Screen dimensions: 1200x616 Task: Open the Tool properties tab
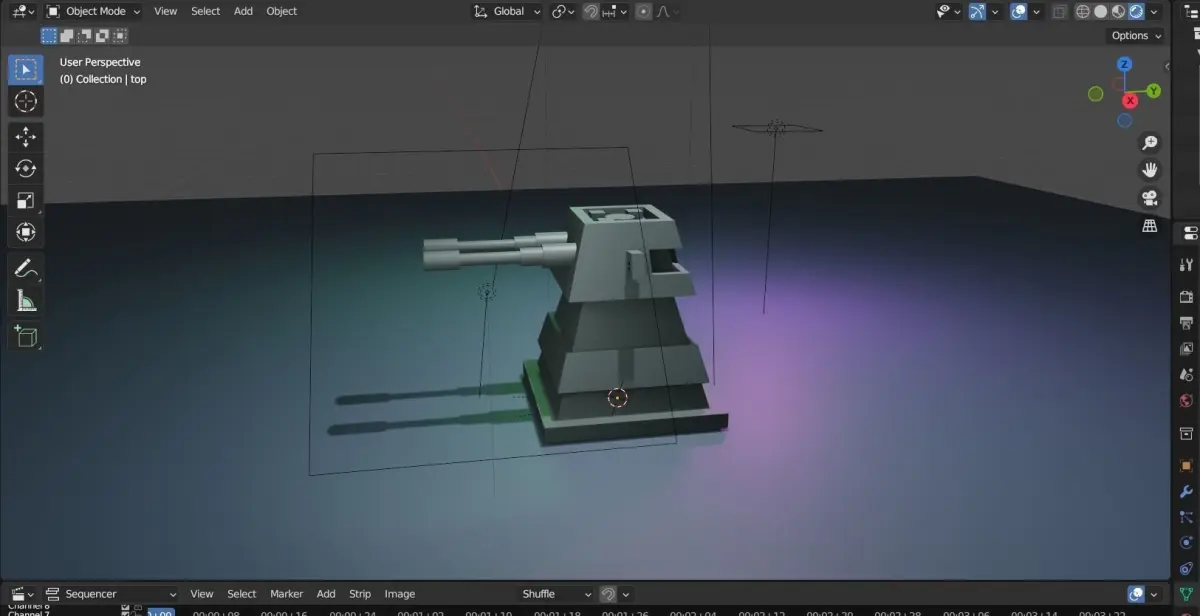point(1186,264)
